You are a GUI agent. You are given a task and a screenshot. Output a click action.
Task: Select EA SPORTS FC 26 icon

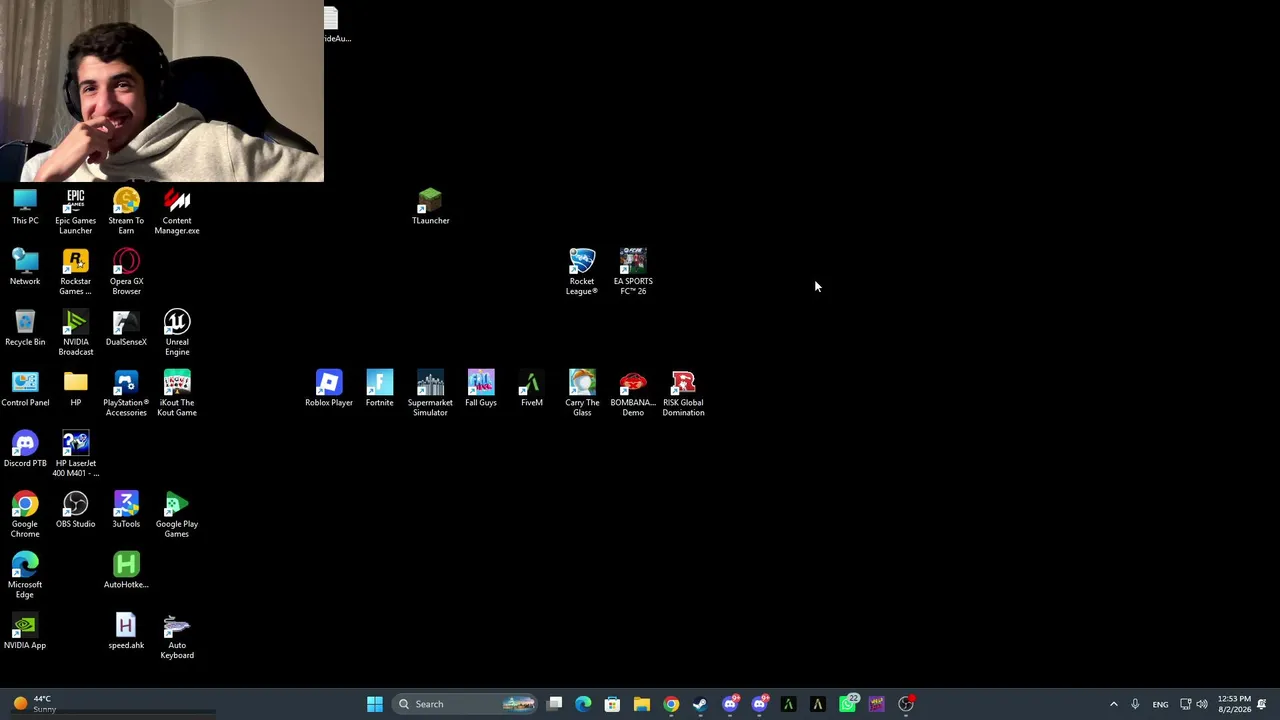(x=633, y=273)
